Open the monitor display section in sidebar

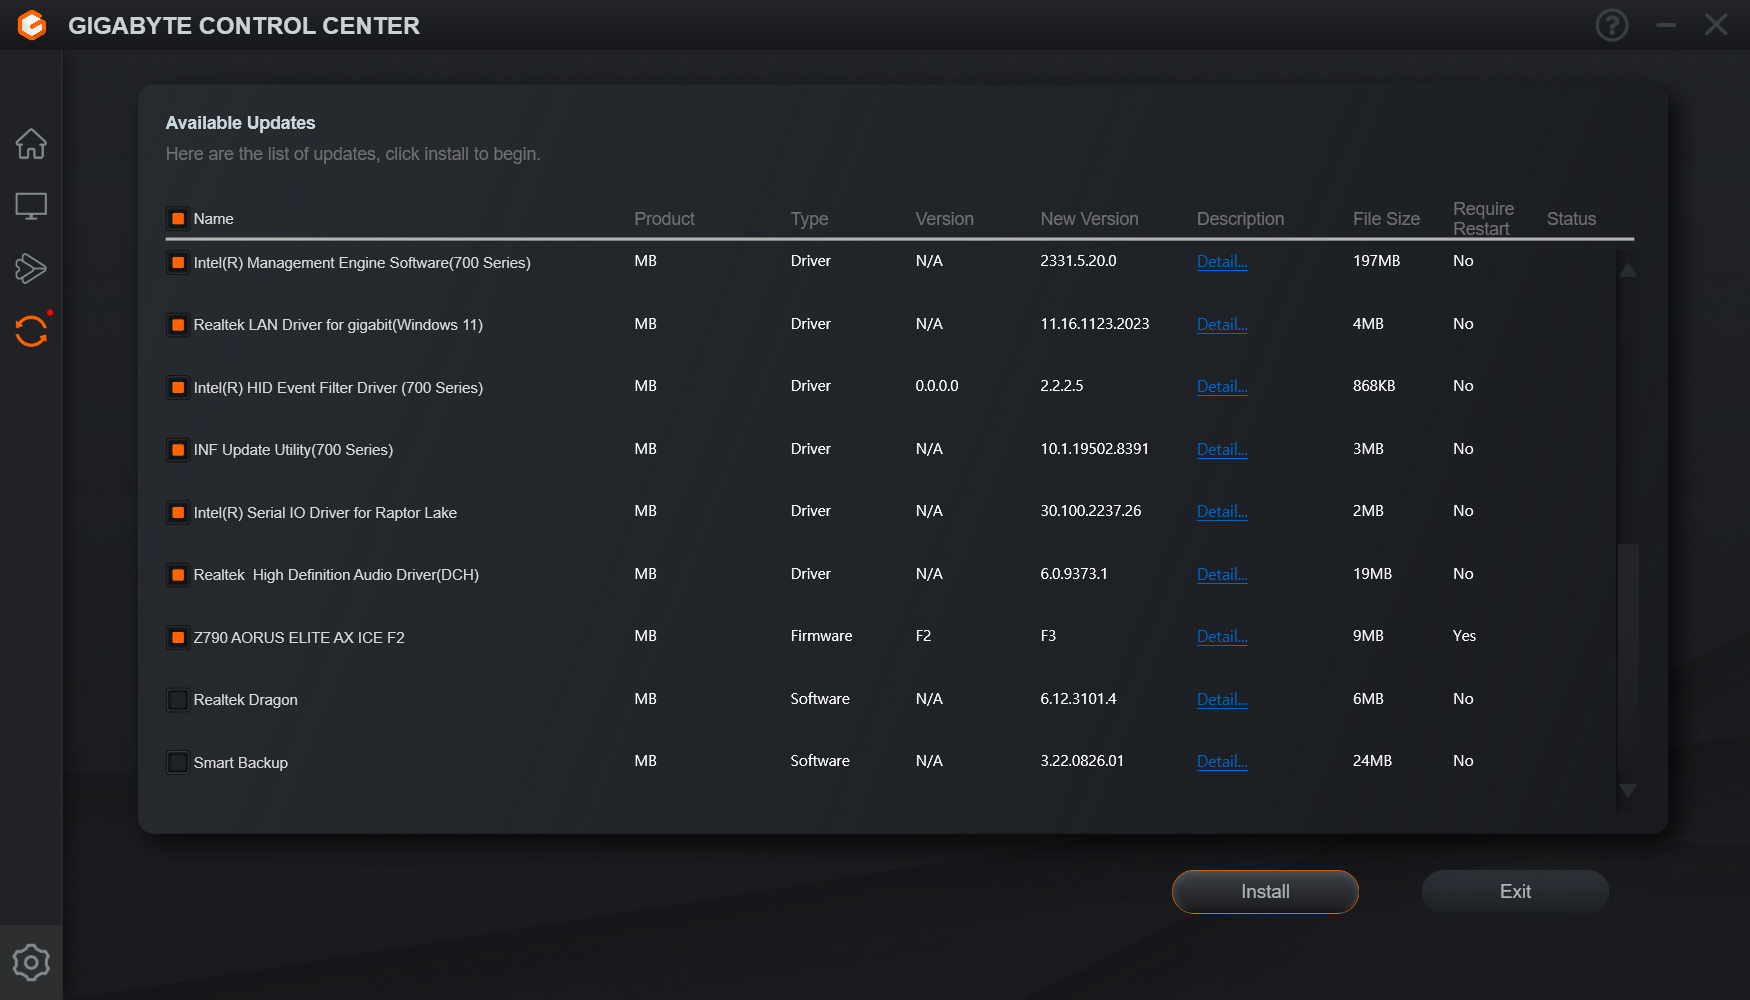pyautogui.click(x=31, y=206)
